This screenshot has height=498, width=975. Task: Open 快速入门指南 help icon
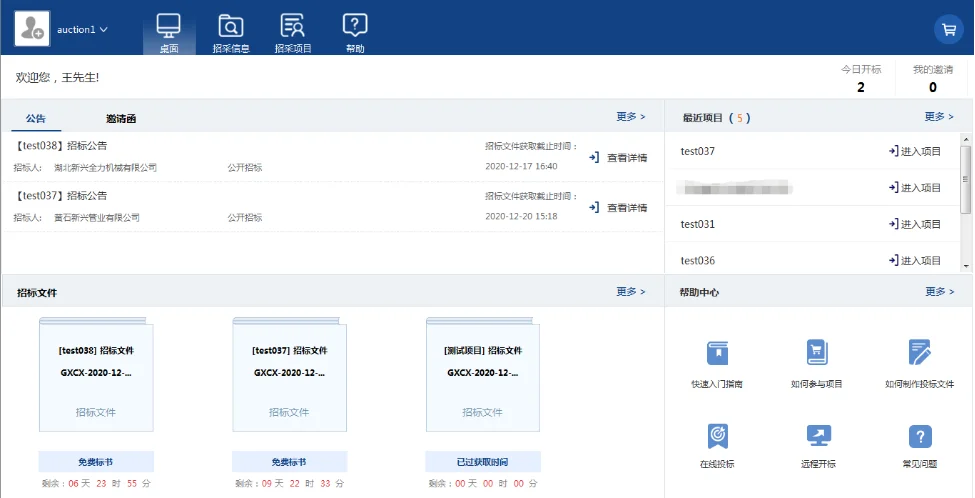717,353
